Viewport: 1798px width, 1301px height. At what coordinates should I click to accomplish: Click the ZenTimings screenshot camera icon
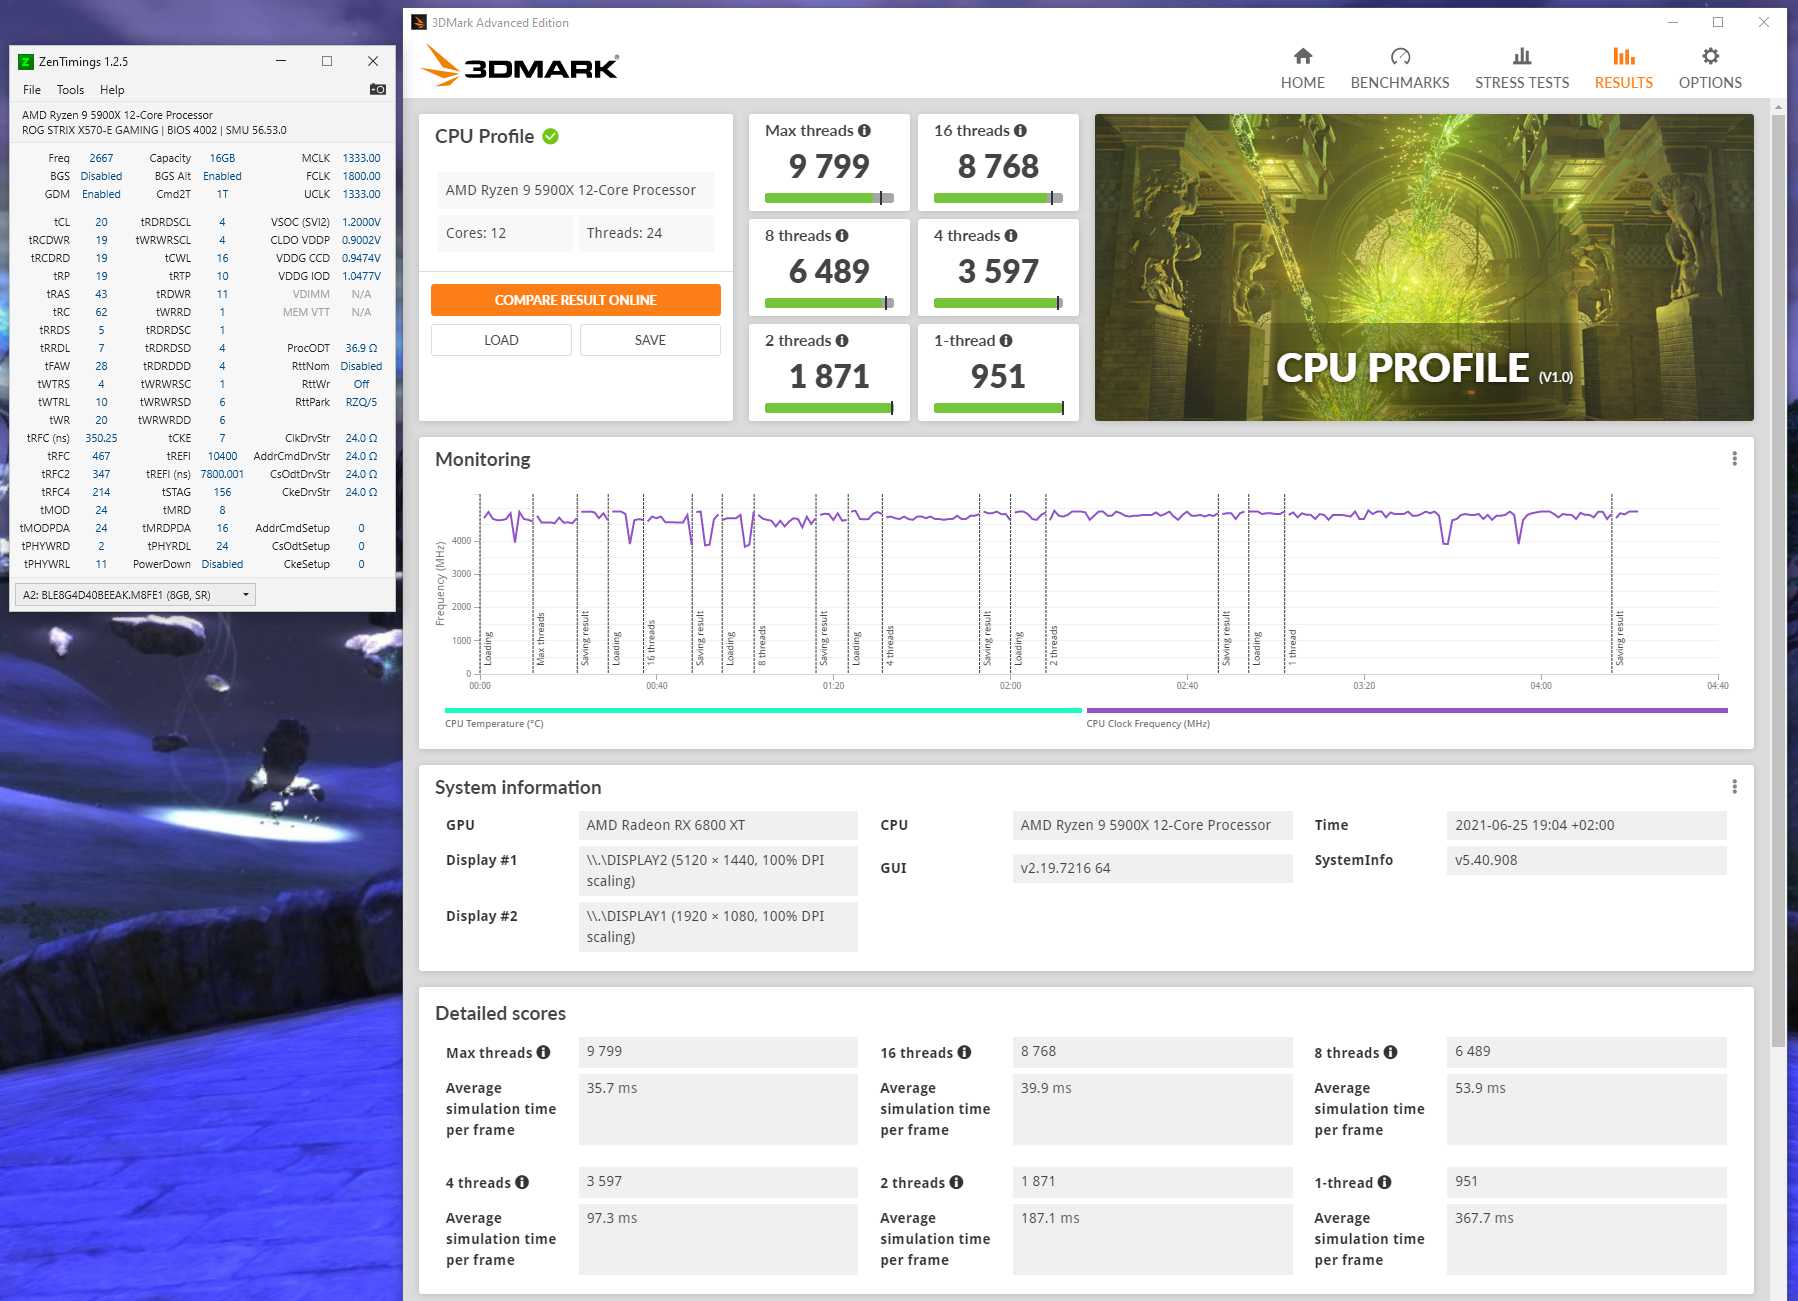(x=378, y=89)
